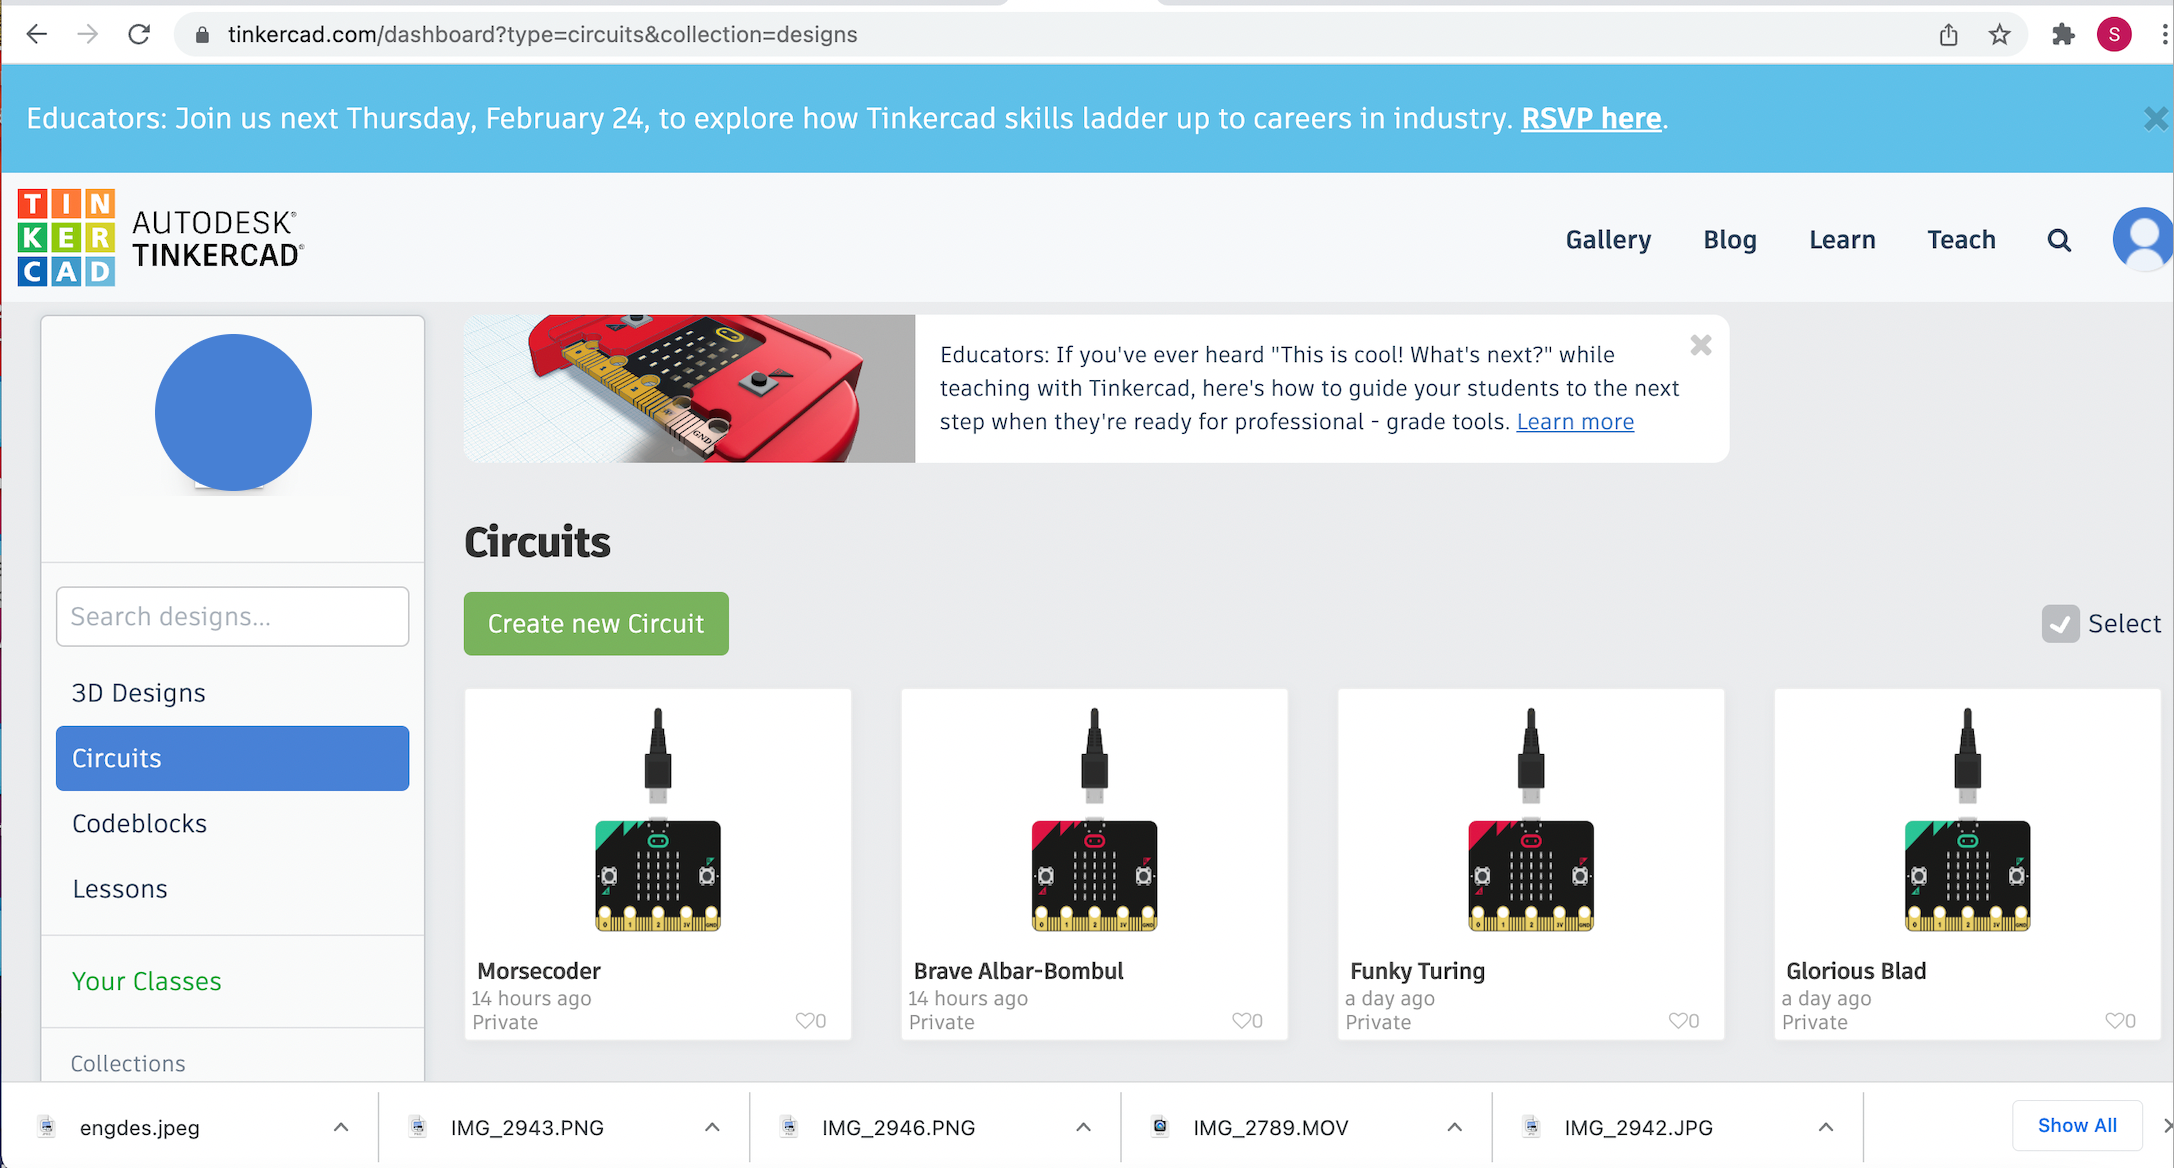Screen dimensions: 2174x1168
Task: Open the RSVP here link
Action: click(1590, 118)
